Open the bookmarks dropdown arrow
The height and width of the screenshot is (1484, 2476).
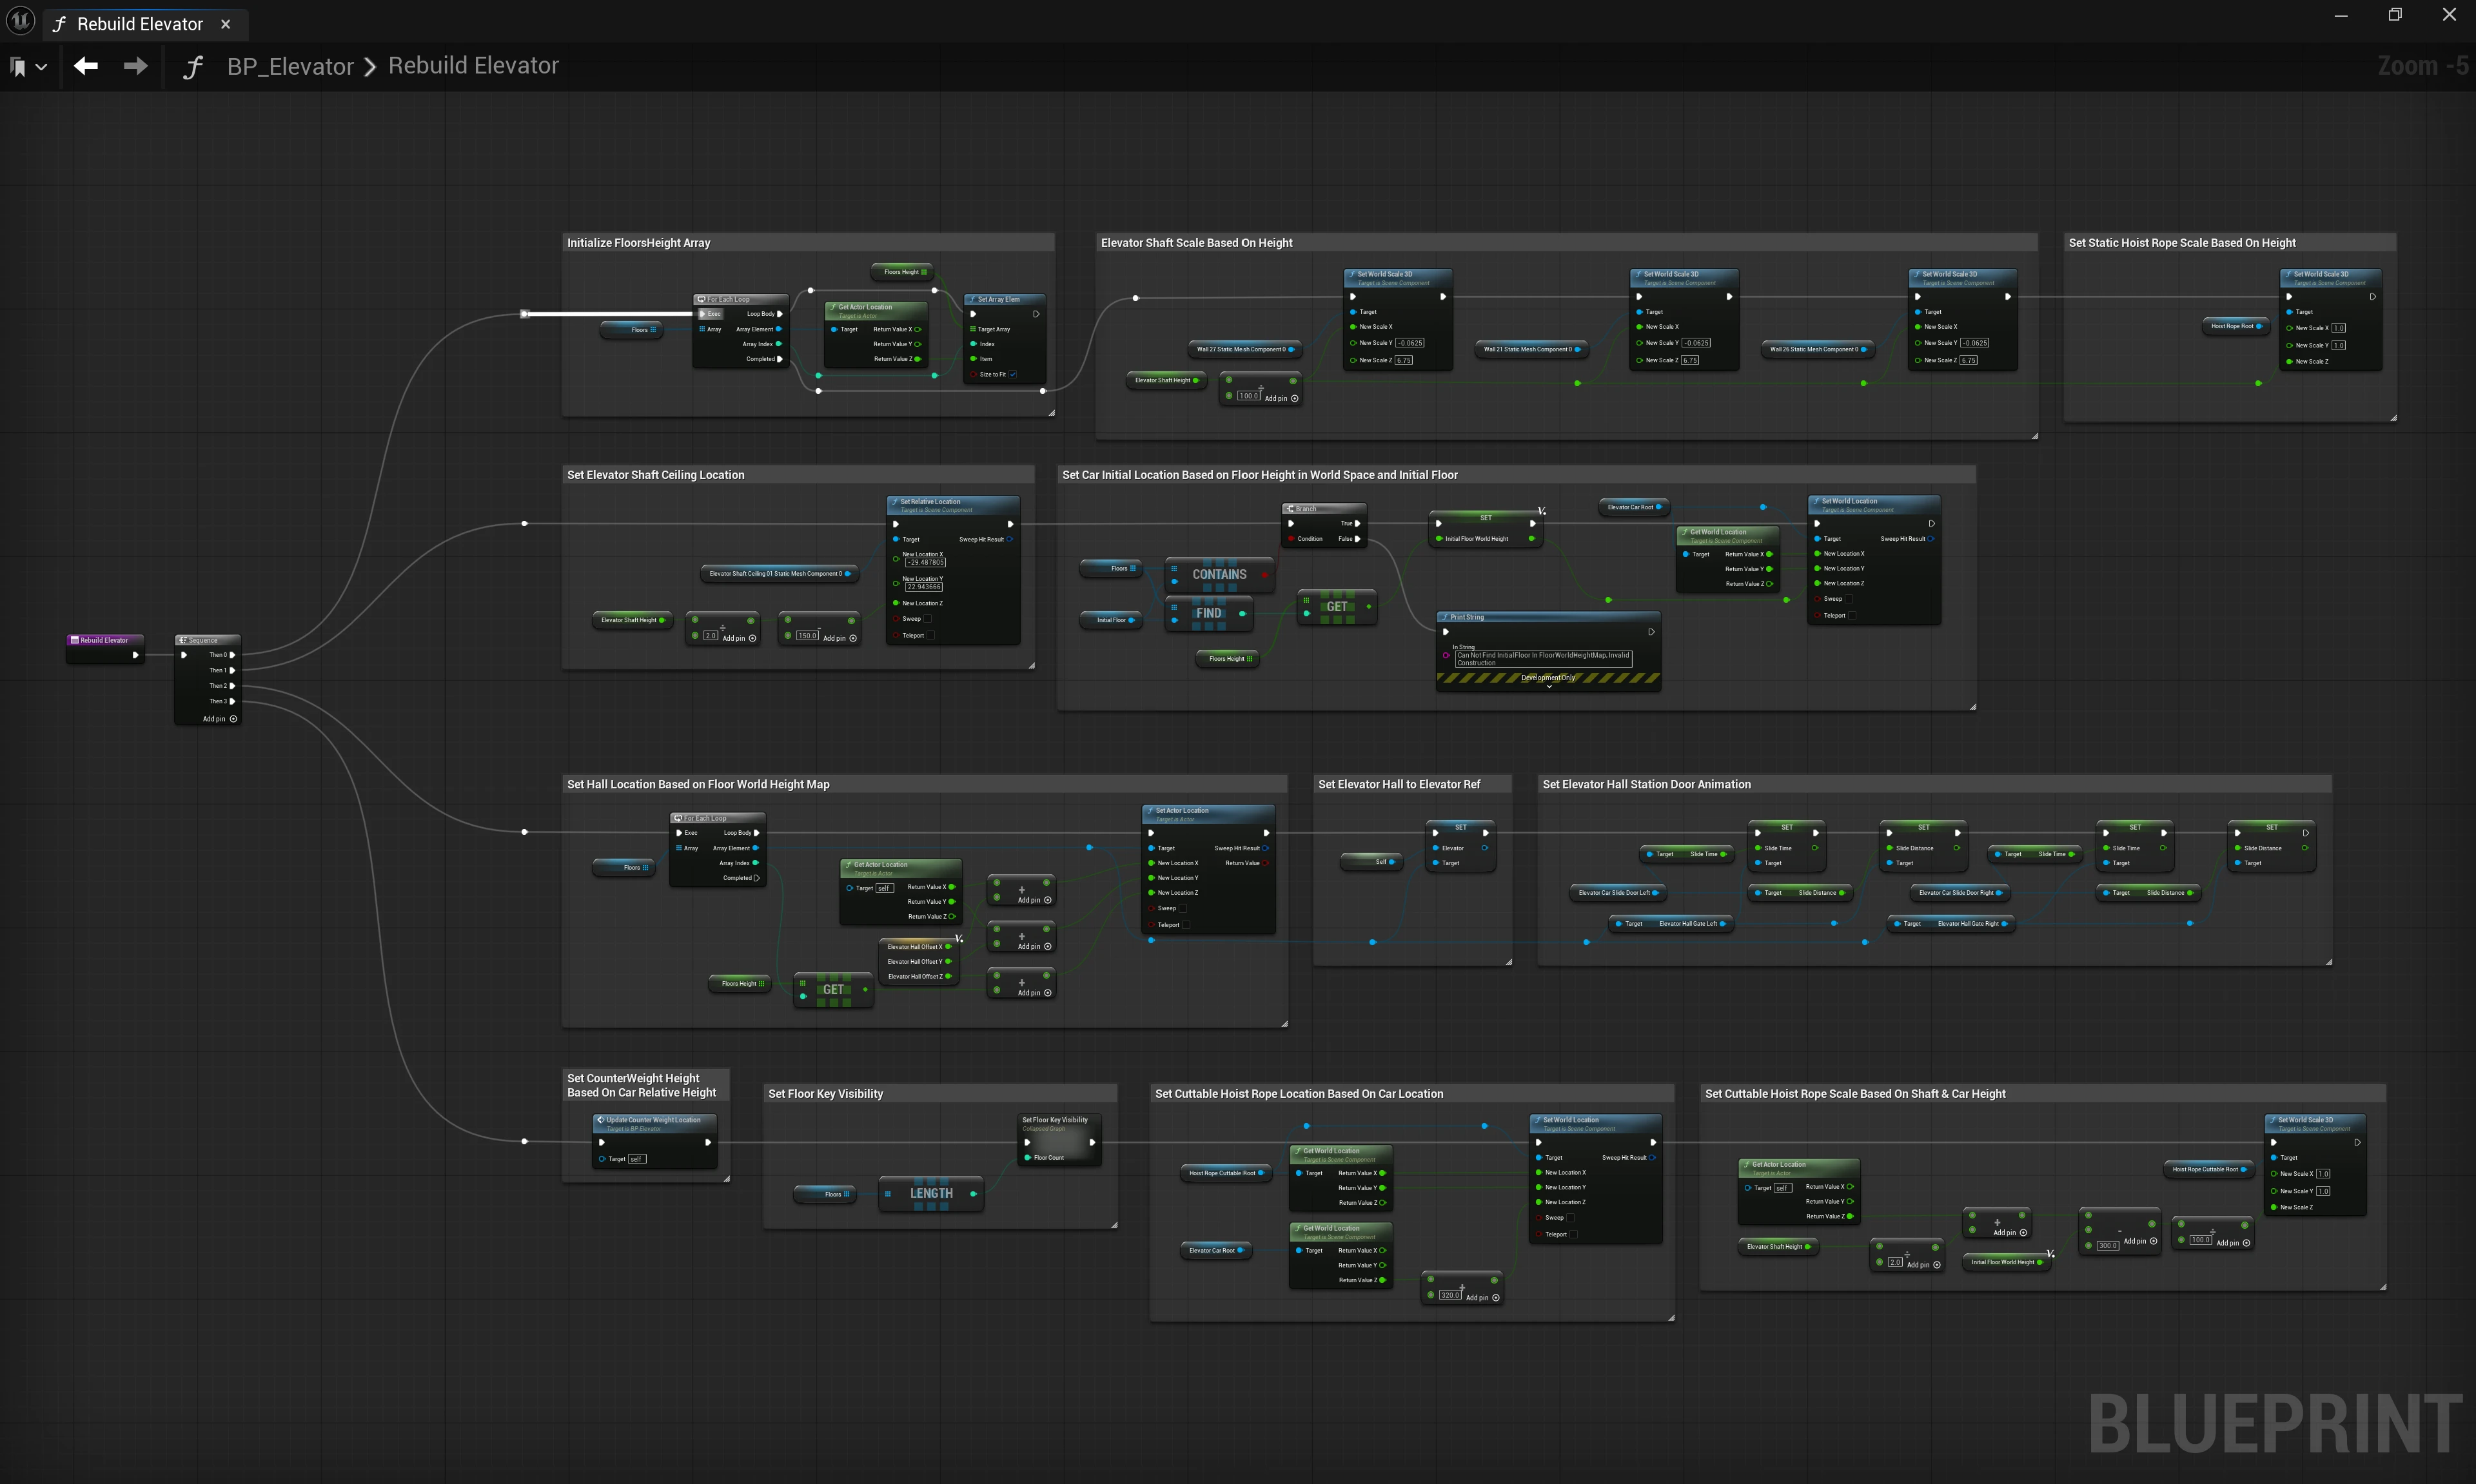[41, 67]
